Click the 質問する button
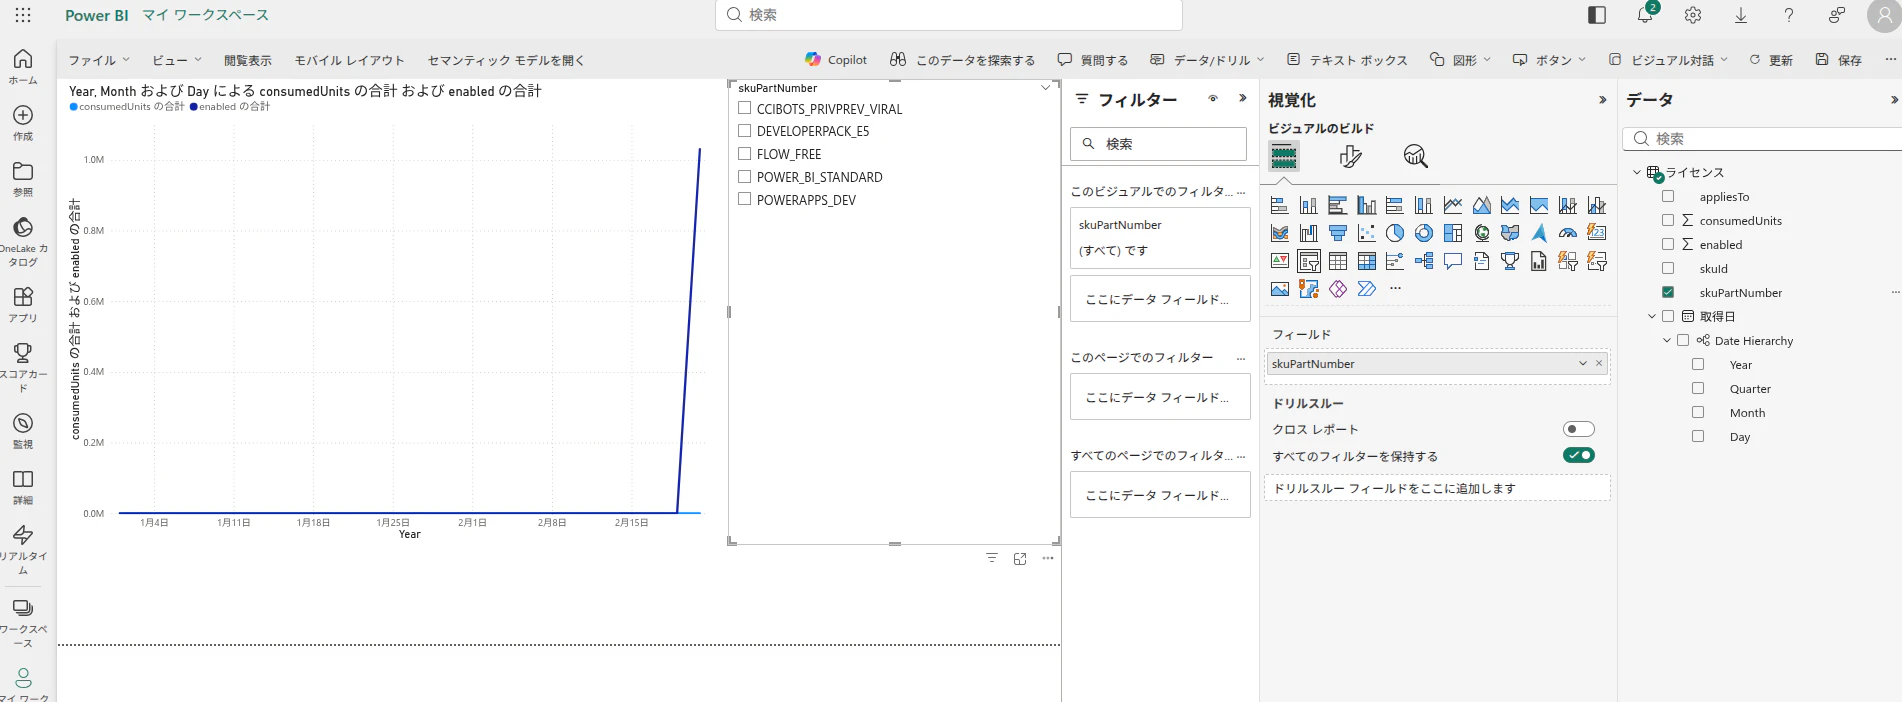This screenshot has height=702, width=1902. [1093, 60]
